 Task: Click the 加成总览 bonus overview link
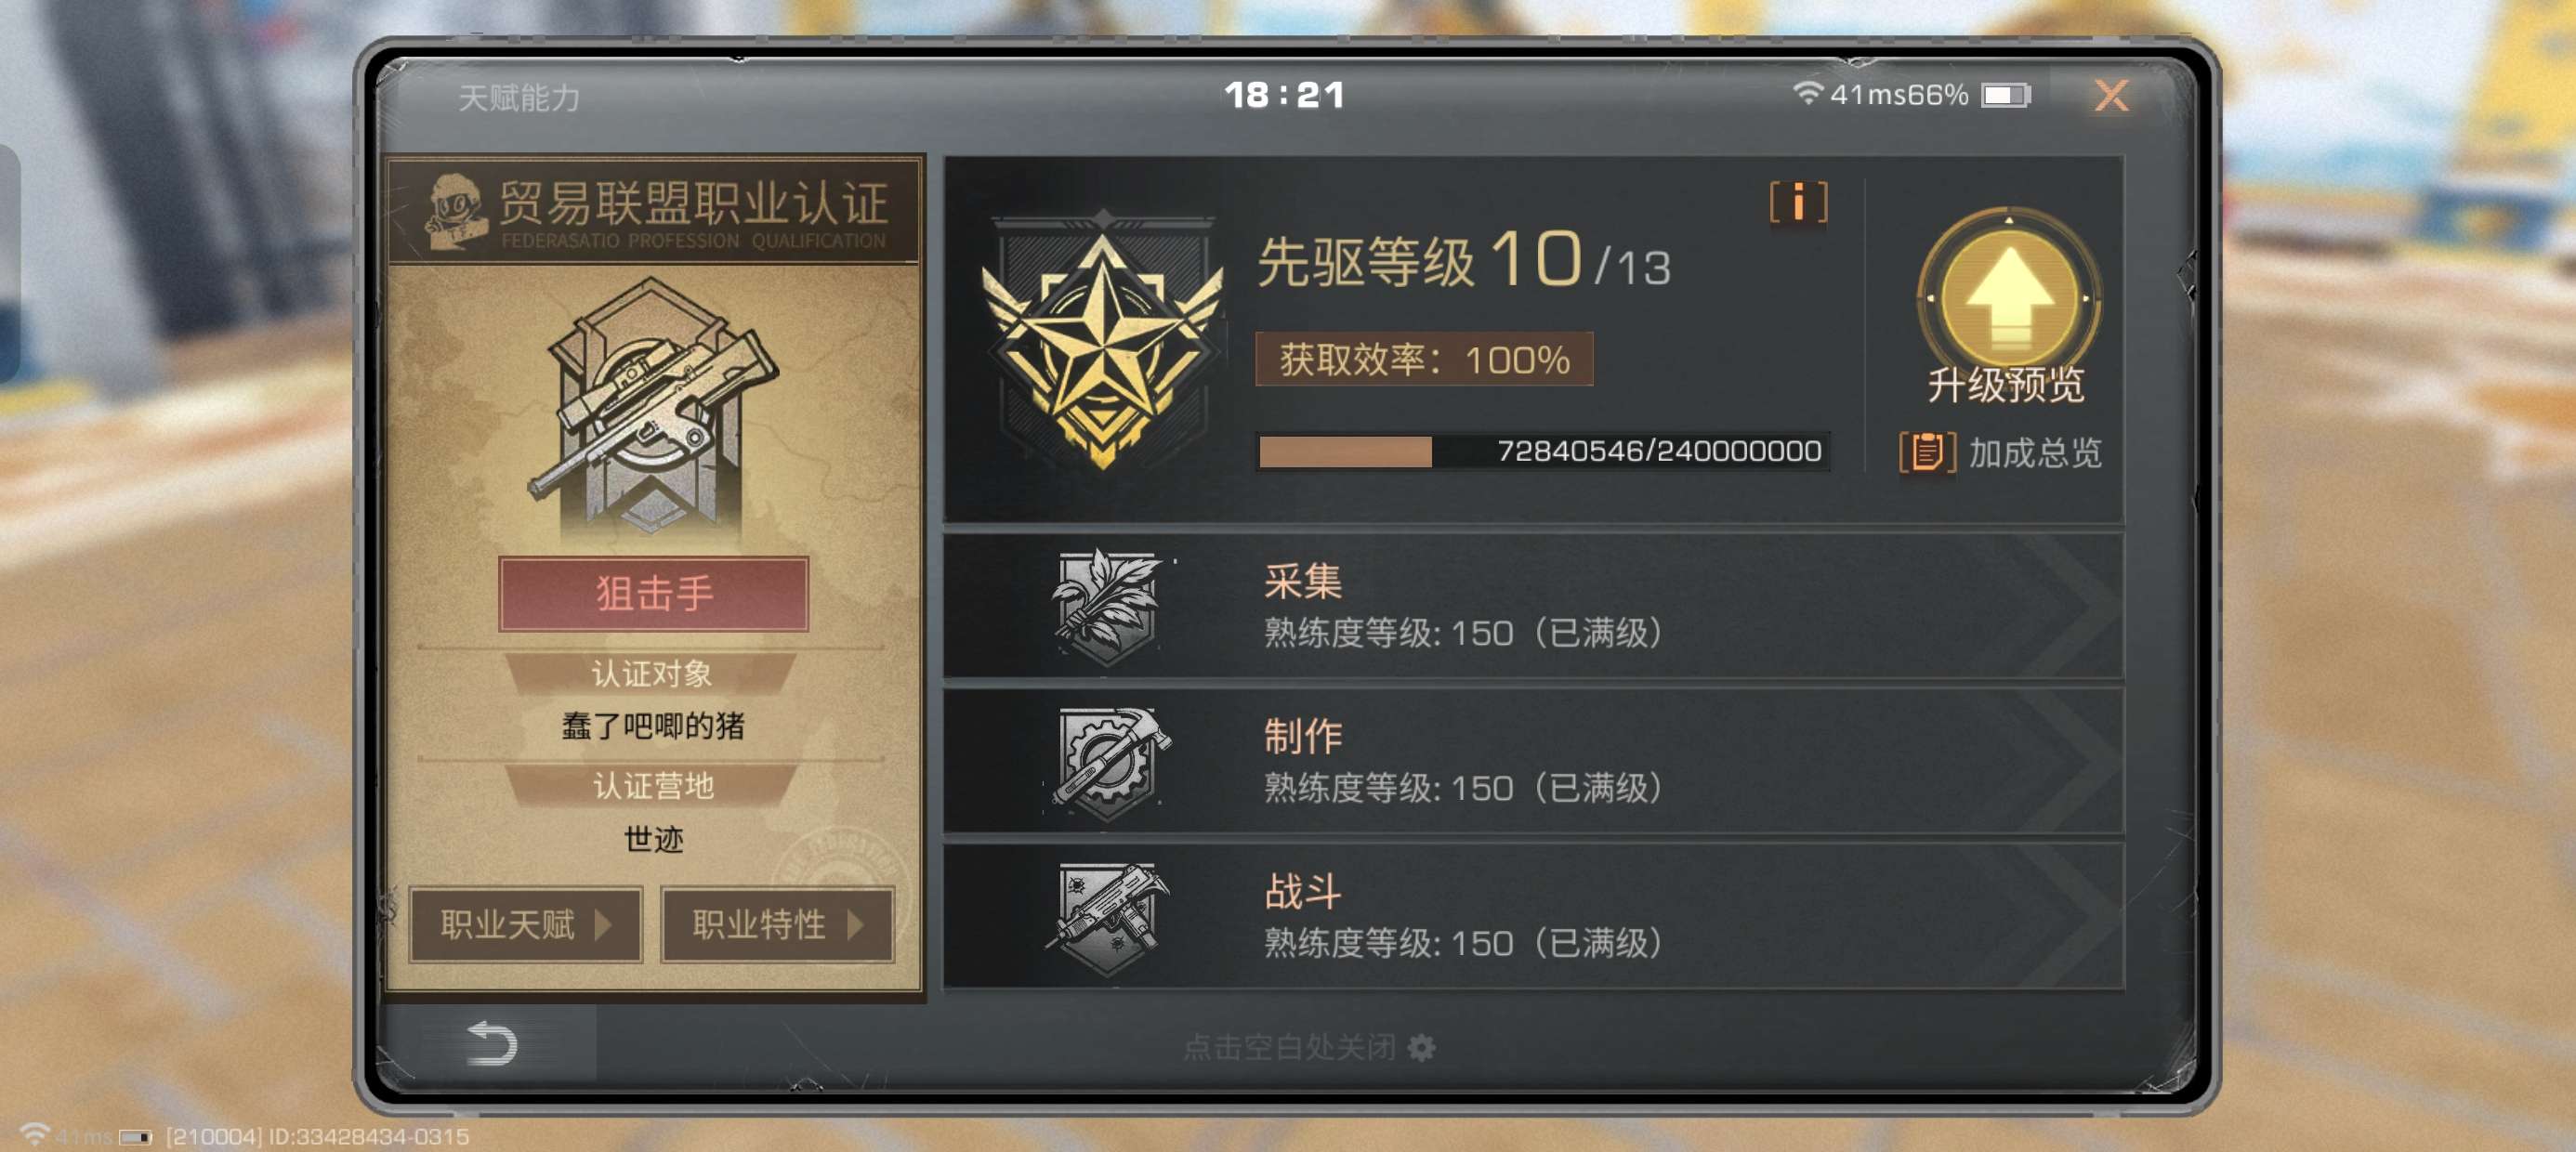2035,453
